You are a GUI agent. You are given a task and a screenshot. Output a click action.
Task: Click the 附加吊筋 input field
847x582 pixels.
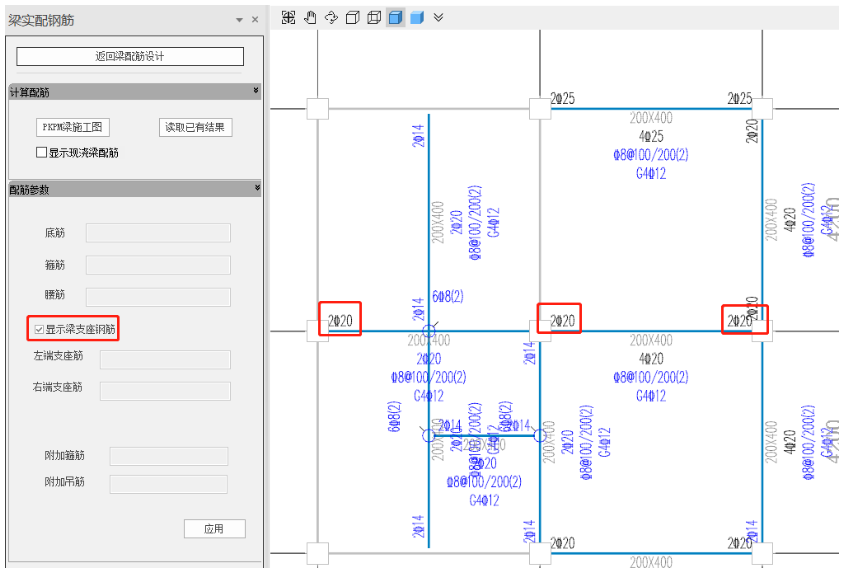click(169, 484)
